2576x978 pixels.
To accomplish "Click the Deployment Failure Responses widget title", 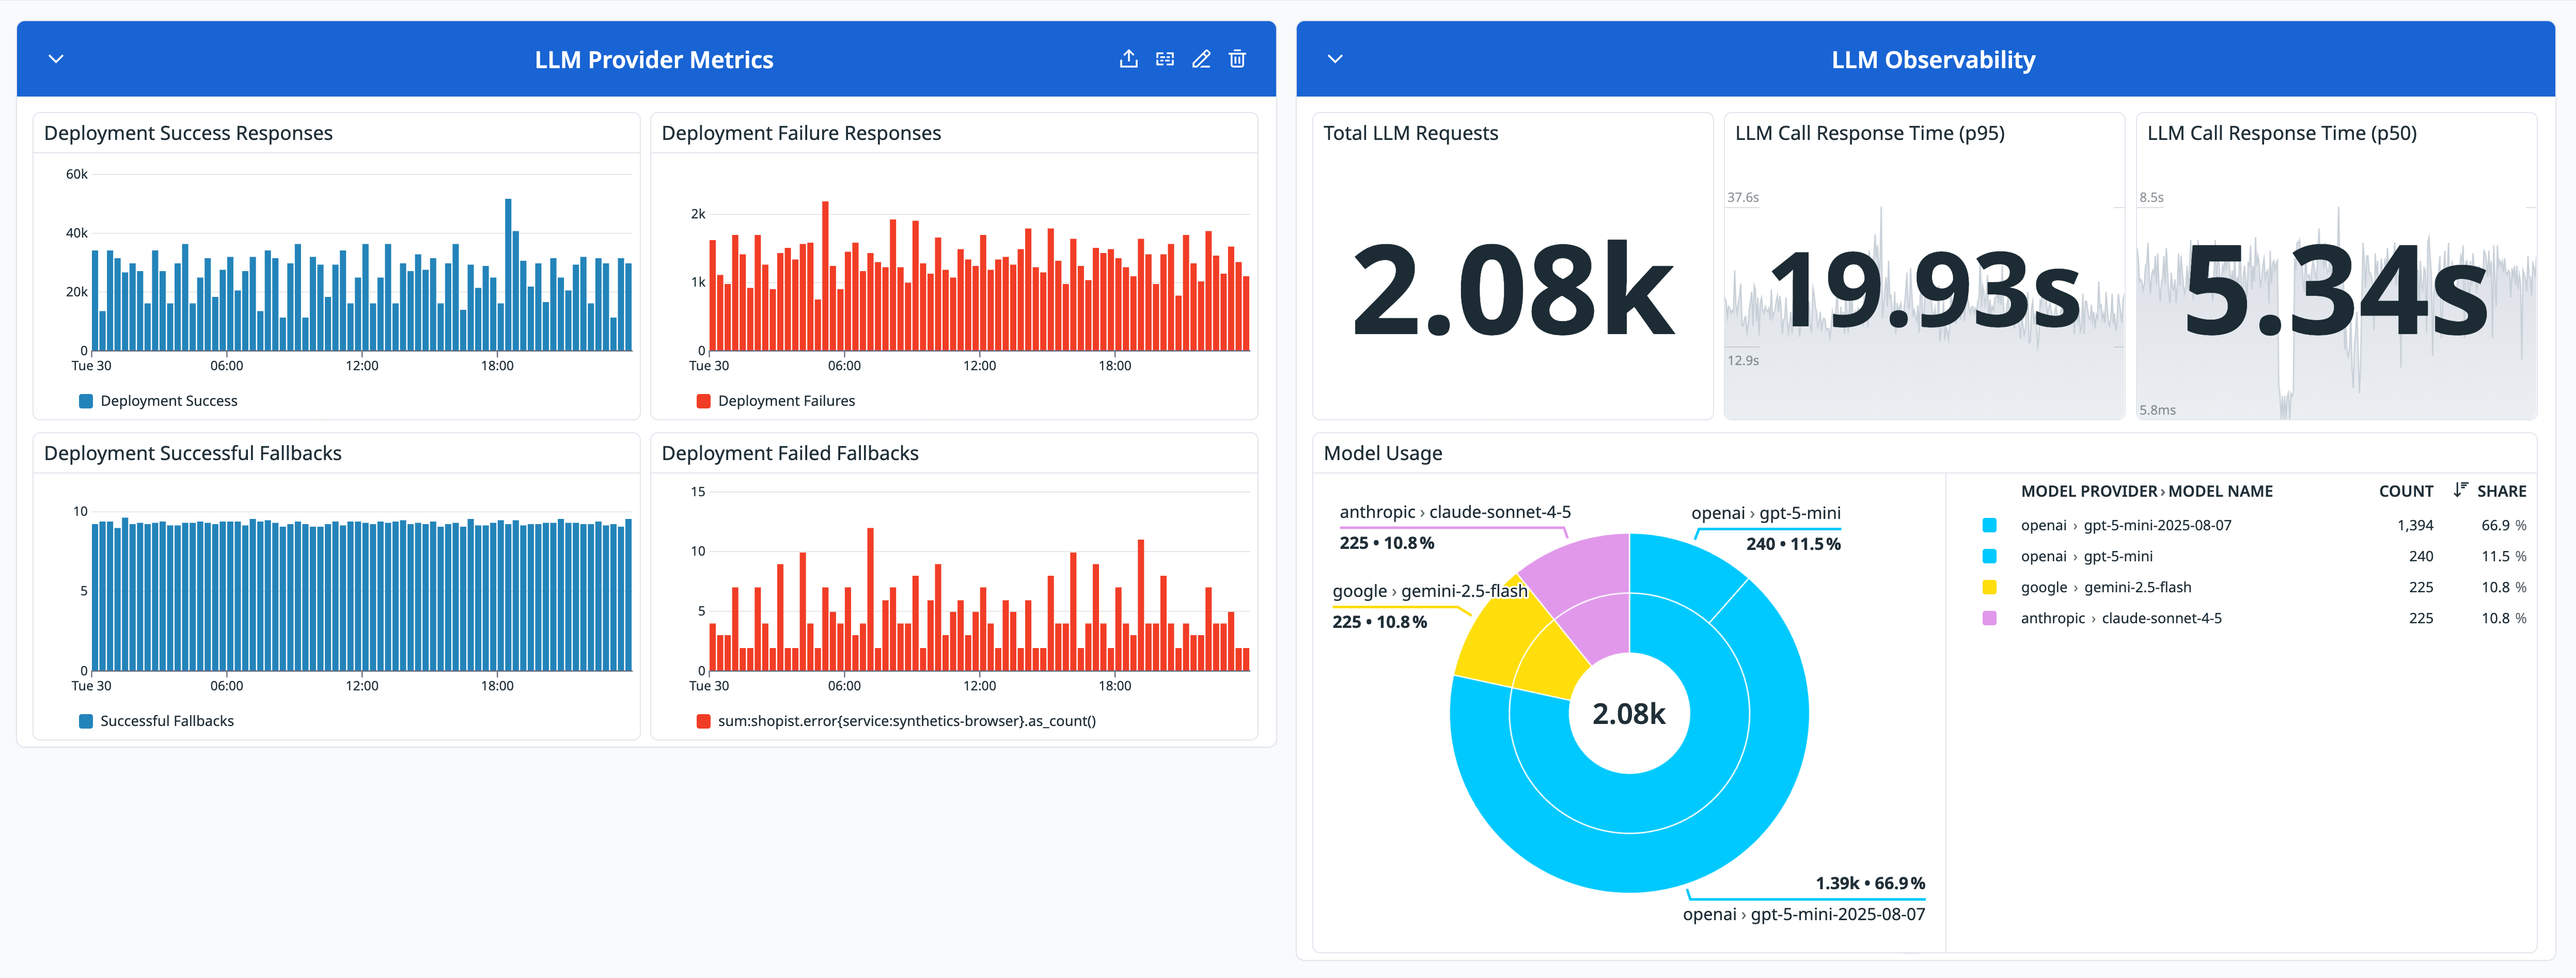I will 801,133.
